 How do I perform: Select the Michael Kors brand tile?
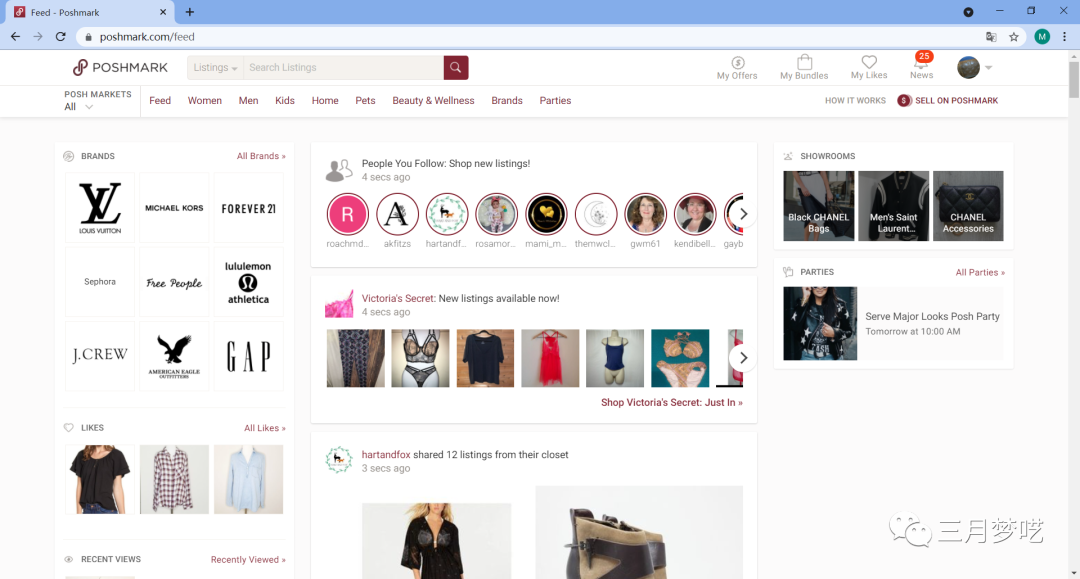coord(174,208)
